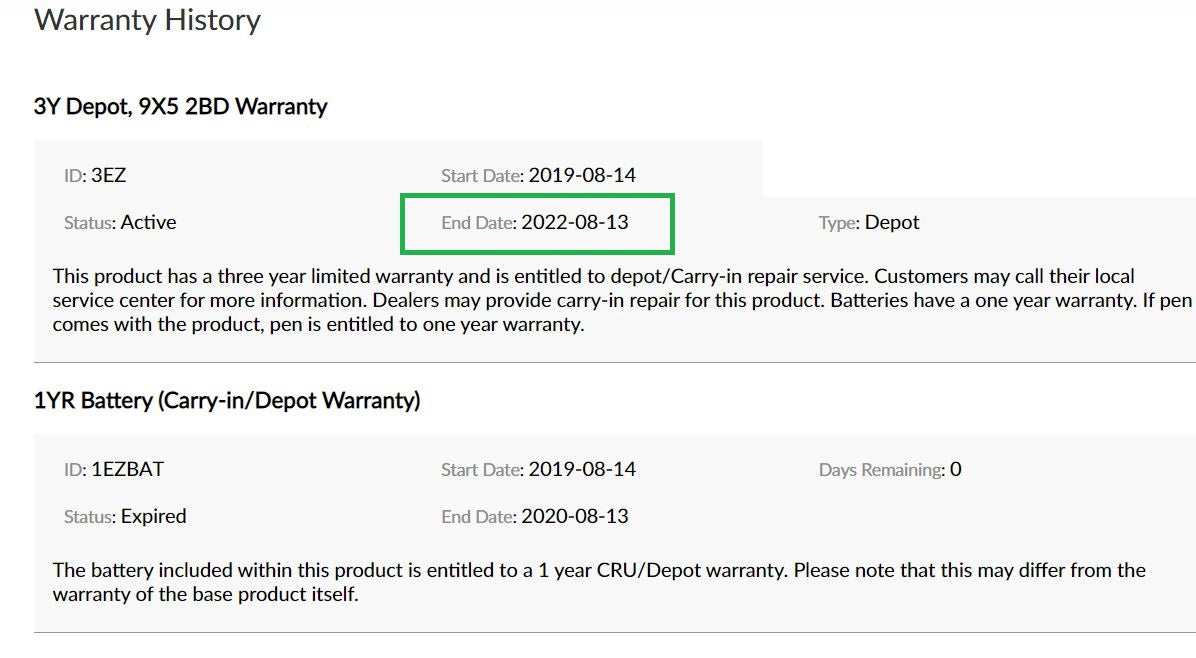This screenshot has width=1196, height=658.
Task: Click the Warranty History page heading
Action: click(147, 21)
